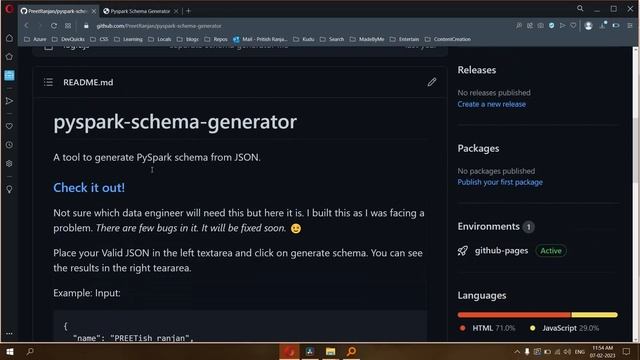Open File Explorer from the taskbar

click(x=330, y=351)
